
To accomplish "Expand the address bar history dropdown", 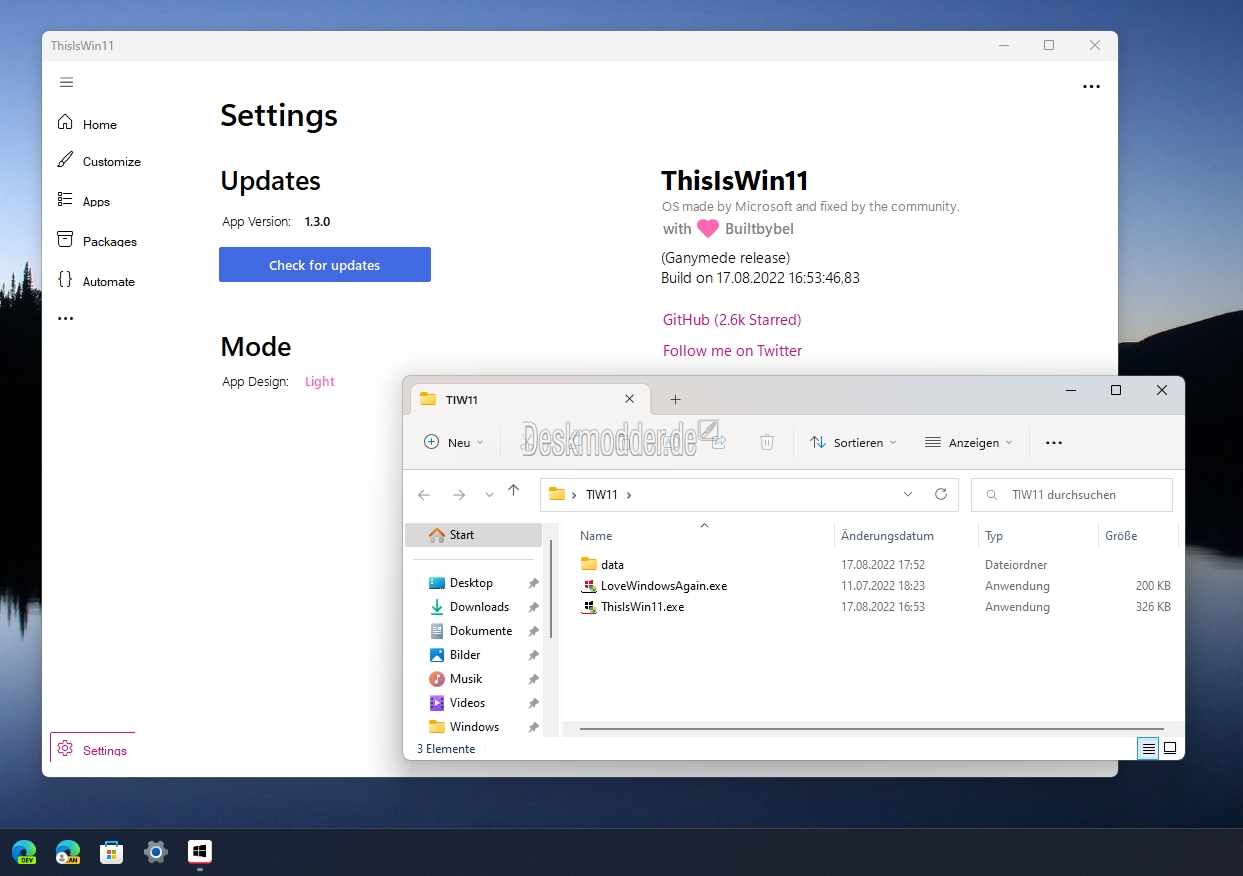I will [x=908, y=494].
